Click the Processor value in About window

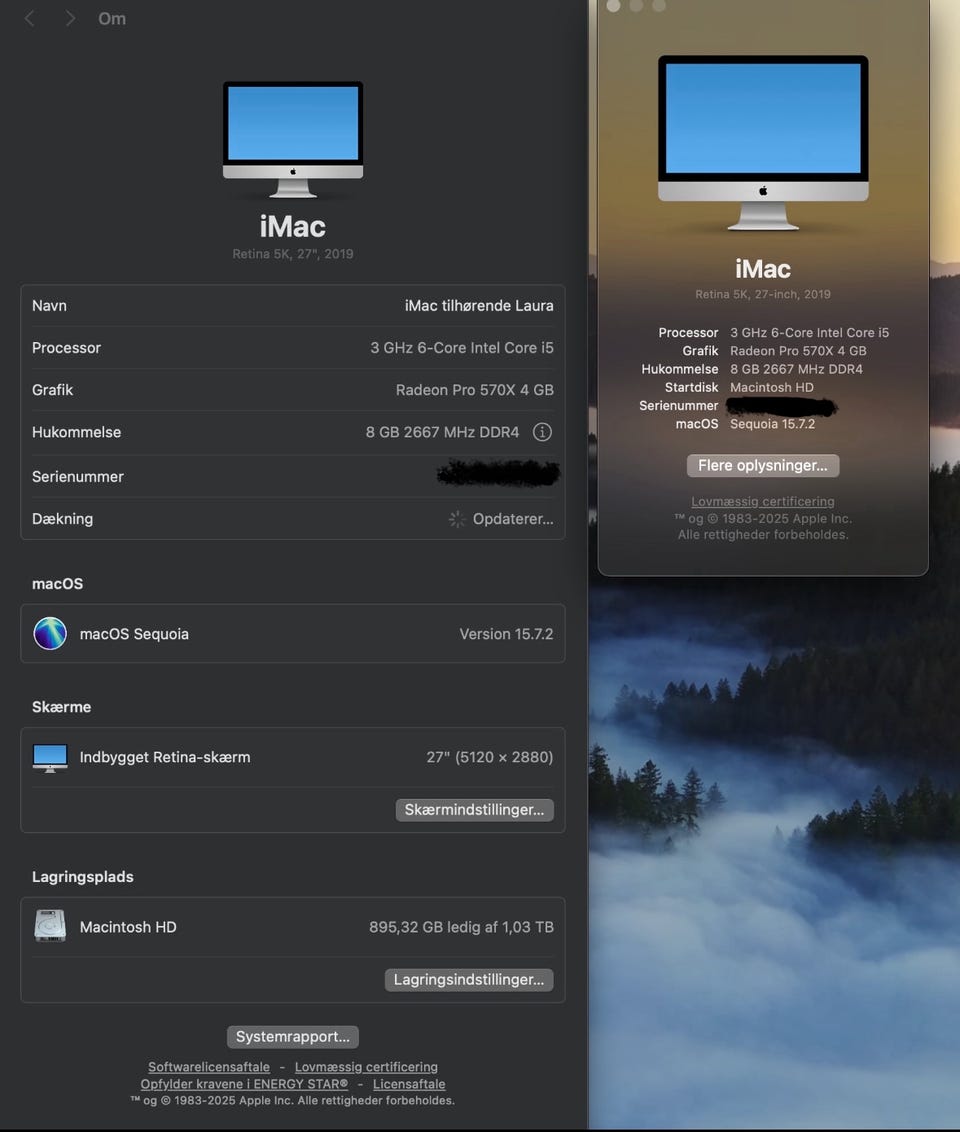point(810,333)
